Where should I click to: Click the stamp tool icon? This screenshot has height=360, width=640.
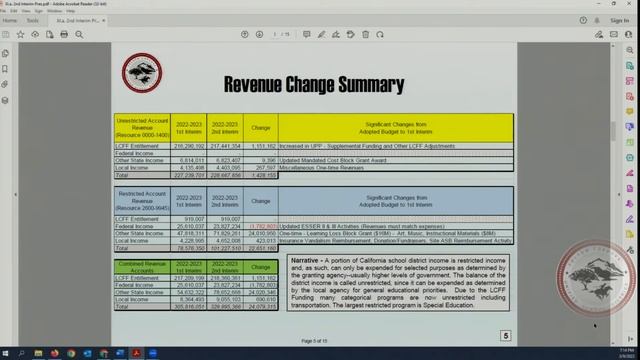[x=351, y=35]
